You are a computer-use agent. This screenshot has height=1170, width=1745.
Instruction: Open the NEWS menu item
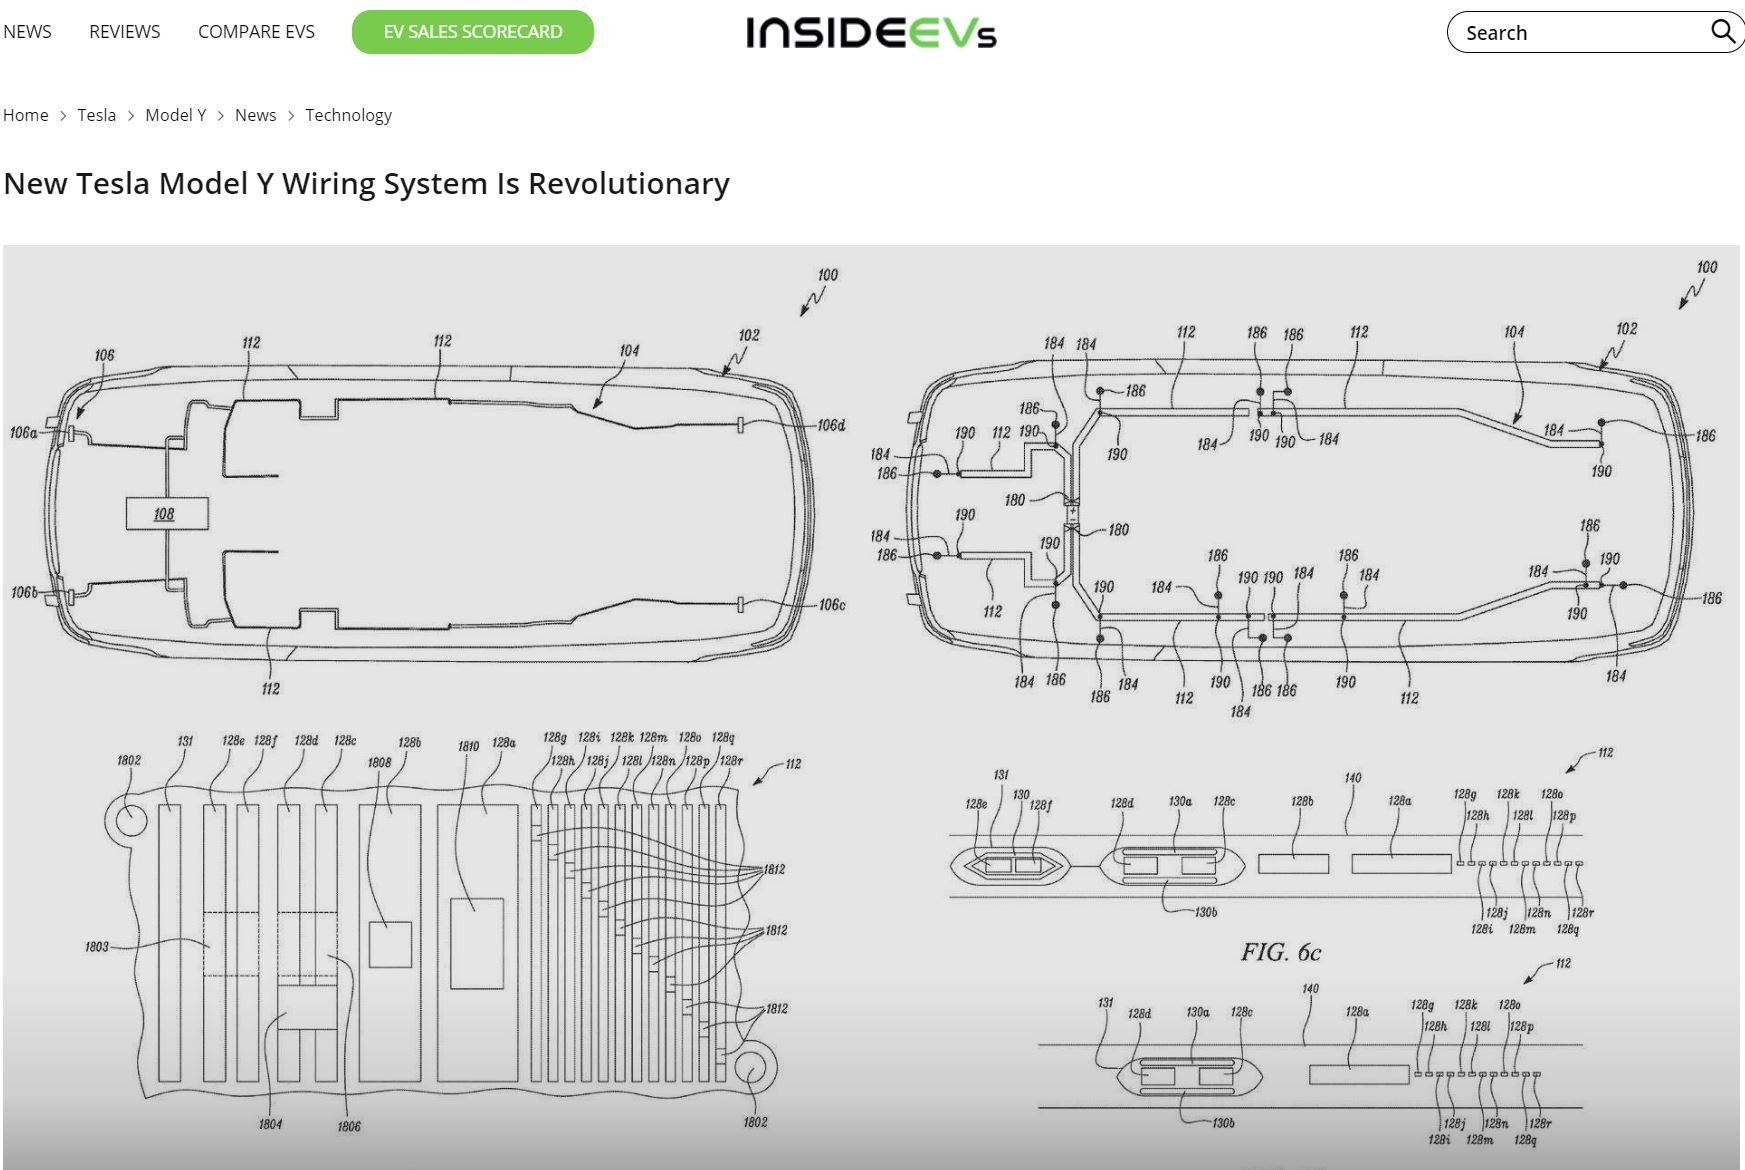point(27,32)
